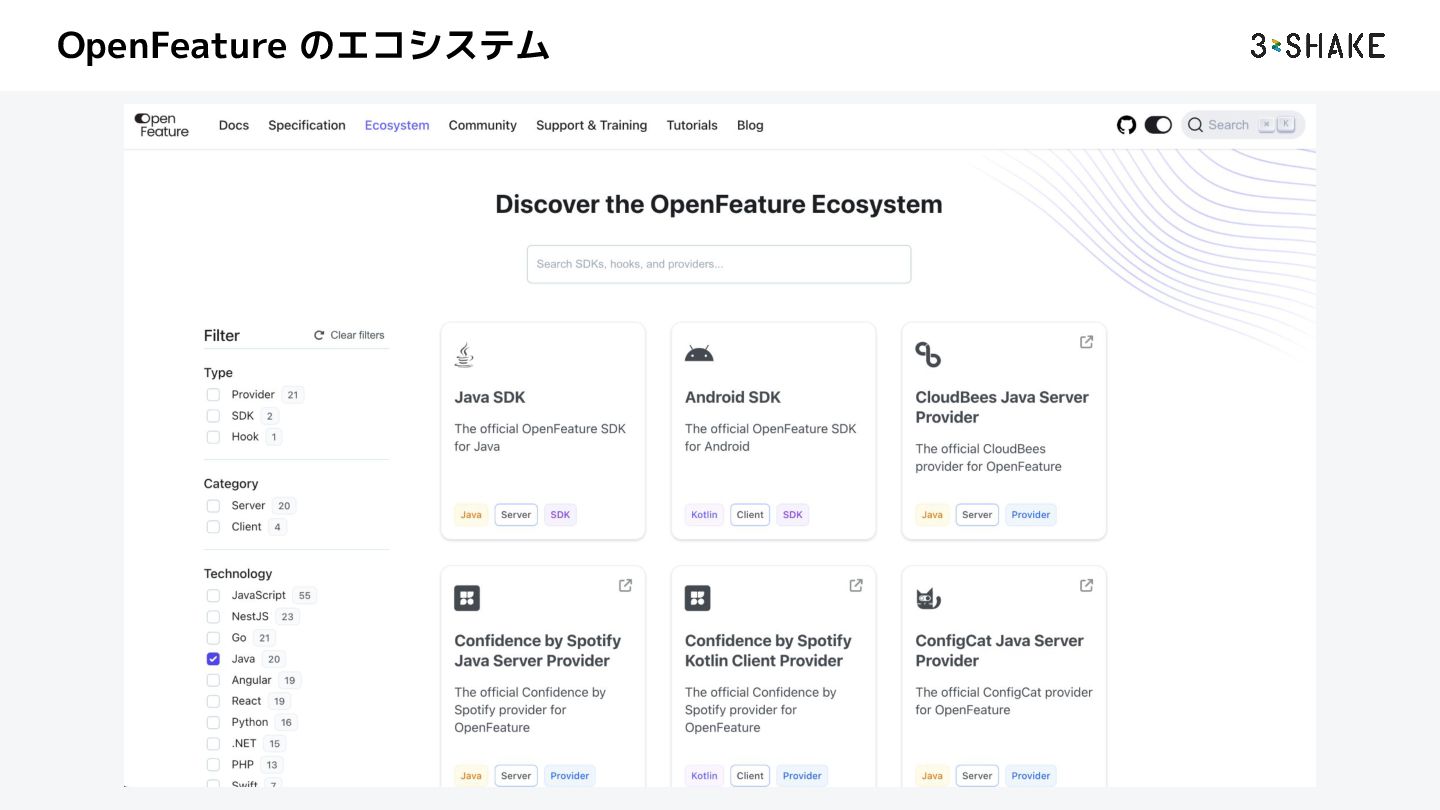This screenshot has height=810, width=1440.
Task: Click the Clear filters button
Action: [x=349, y=335]
